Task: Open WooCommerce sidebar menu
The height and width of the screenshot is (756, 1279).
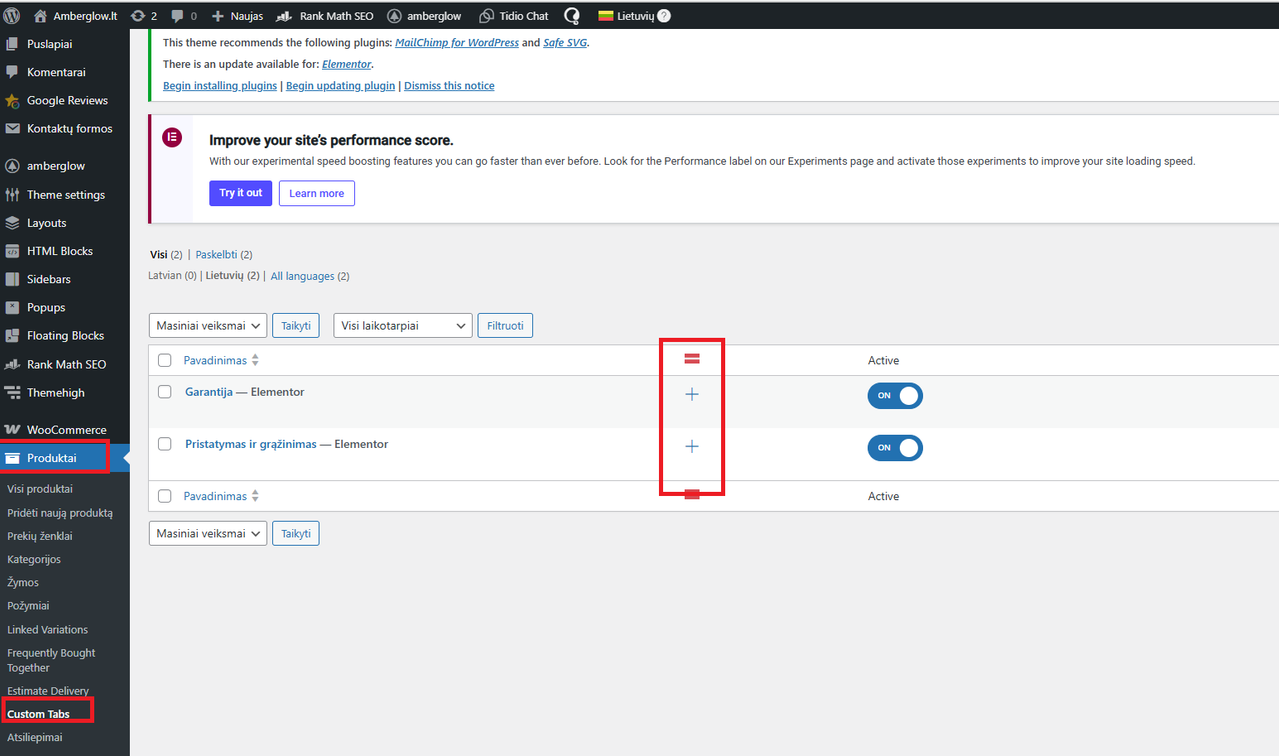Action: tap(65, 430)
